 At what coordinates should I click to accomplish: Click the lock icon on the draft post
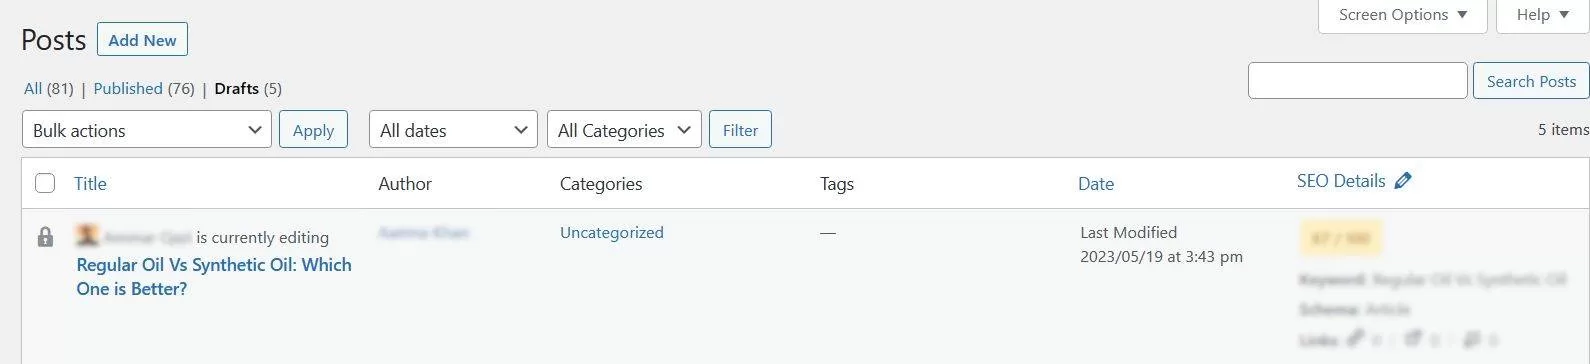[45, 237]
